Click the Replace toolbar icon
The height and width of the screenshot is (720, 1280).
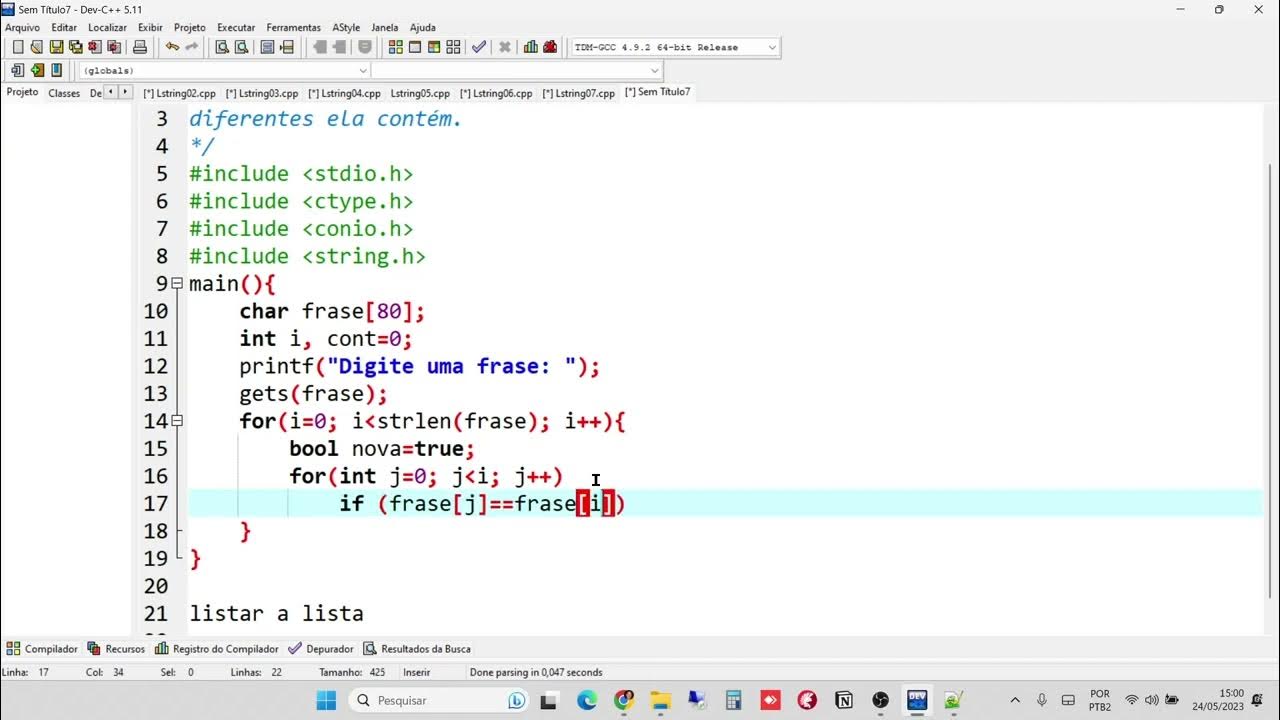[241, 47]
